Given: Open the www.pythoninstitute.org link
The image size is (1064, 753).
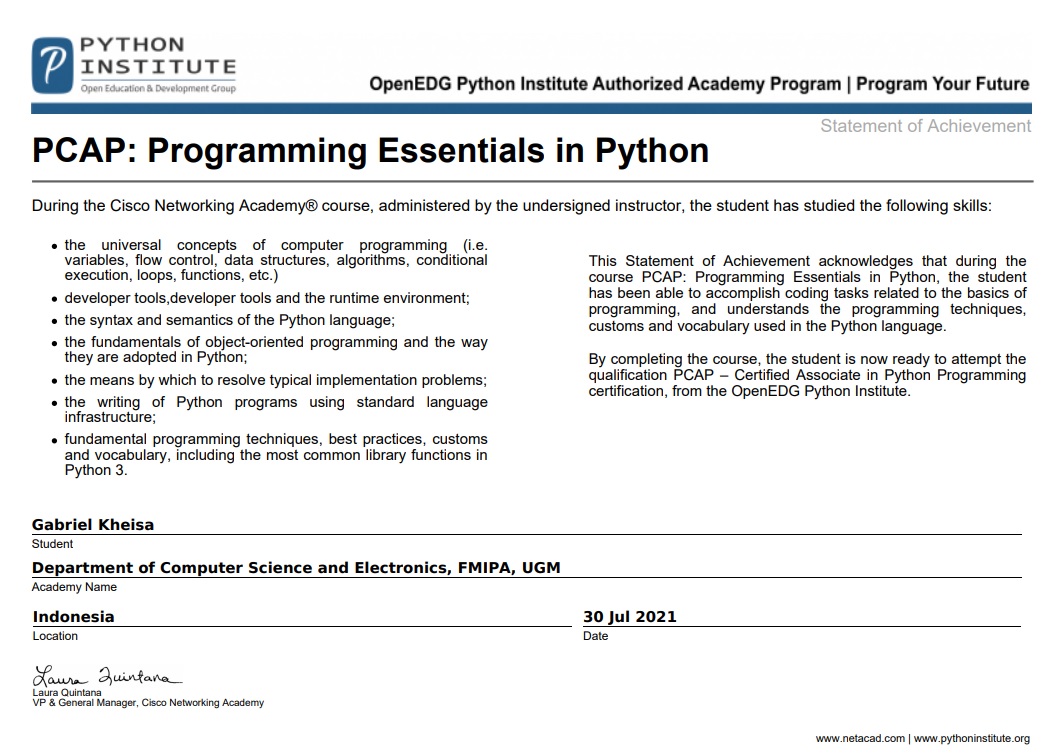Looking at the screenshot, I should click(971, 739).
